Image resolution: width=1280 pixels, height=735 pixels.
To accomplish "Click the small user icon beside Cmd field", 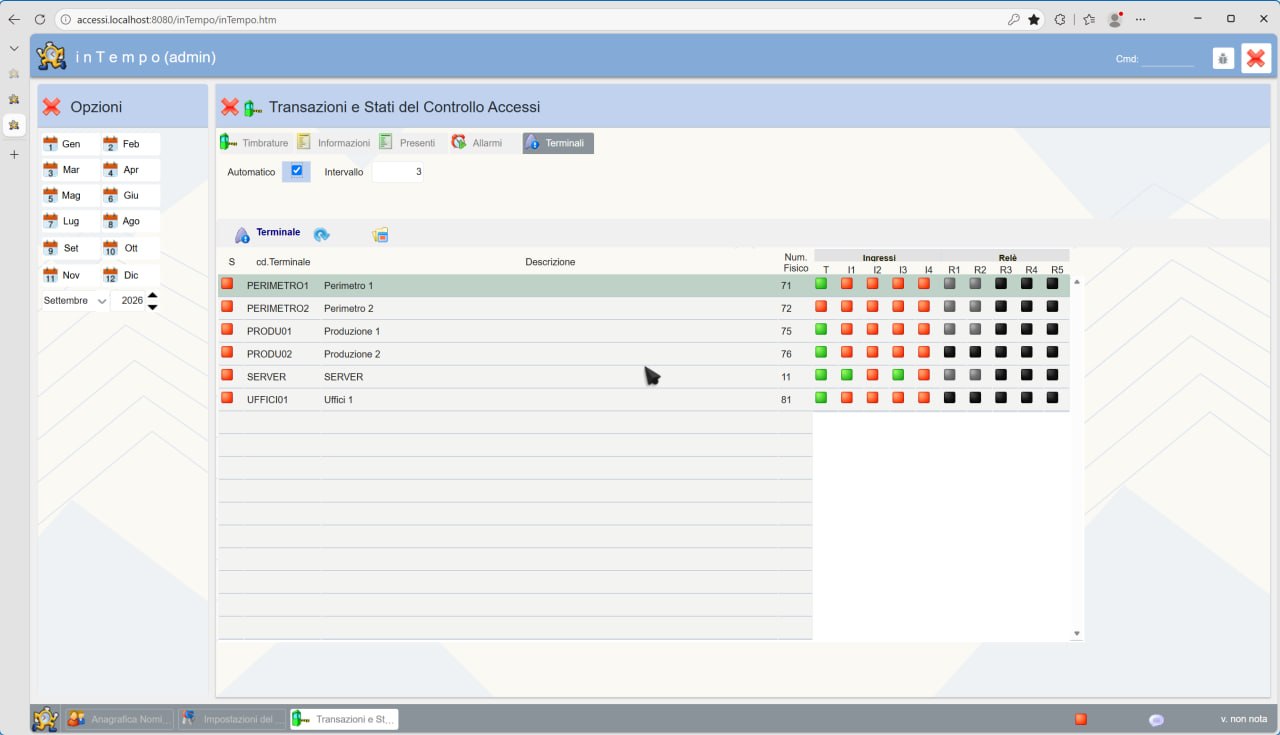I will click(x=1223, y=58).
